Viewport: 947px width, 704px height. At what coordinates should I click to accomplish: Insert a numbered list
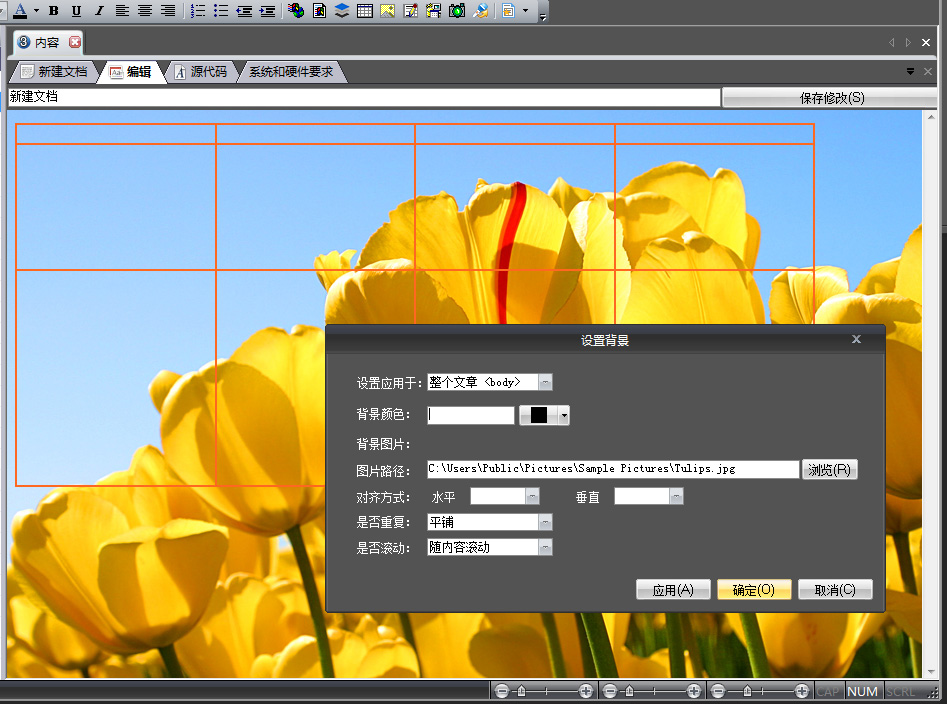click(198, 11)
